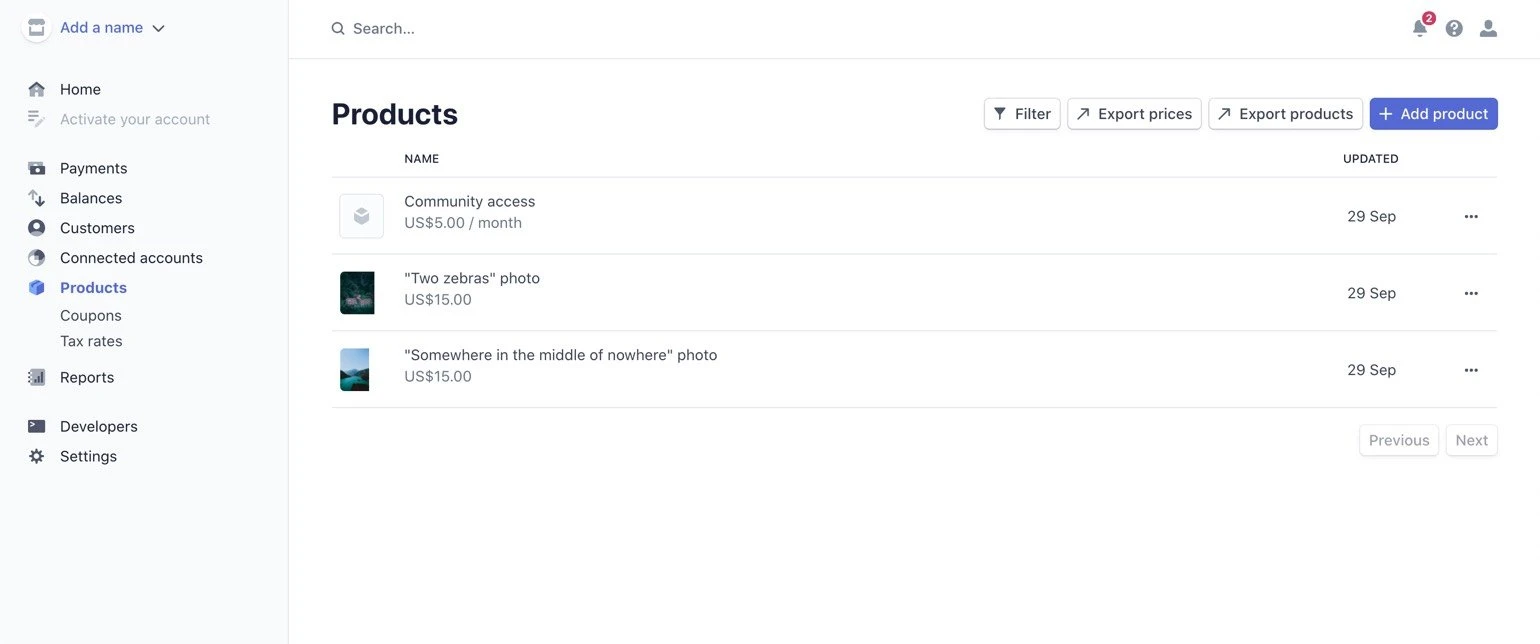Click ellipsis for Somewhere in the middle photo
The image size is (1540, 644).
coord(1470,370)
